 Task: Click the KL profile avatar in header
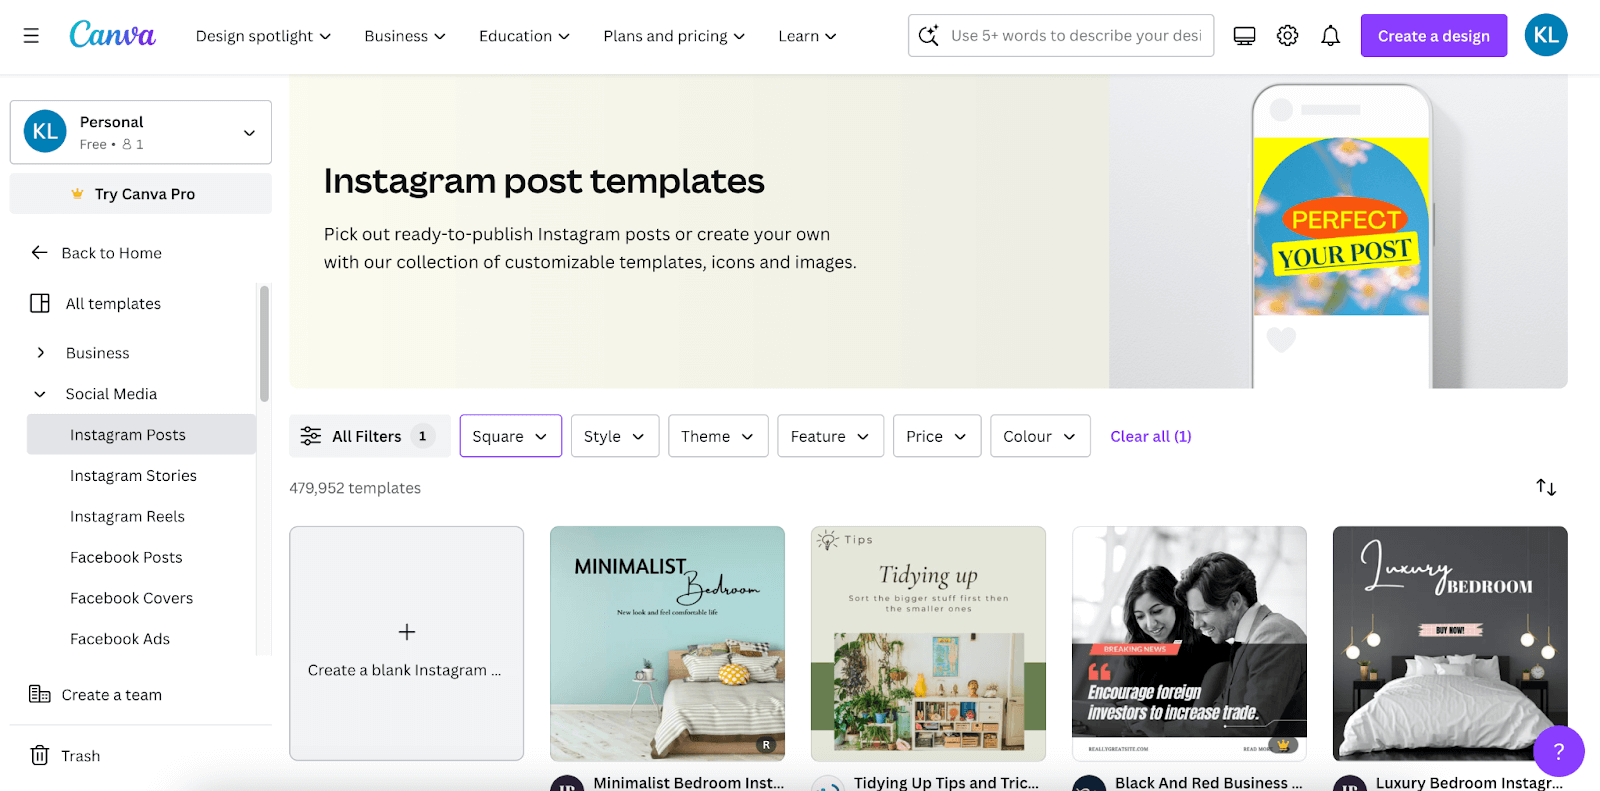(1545, 36)
